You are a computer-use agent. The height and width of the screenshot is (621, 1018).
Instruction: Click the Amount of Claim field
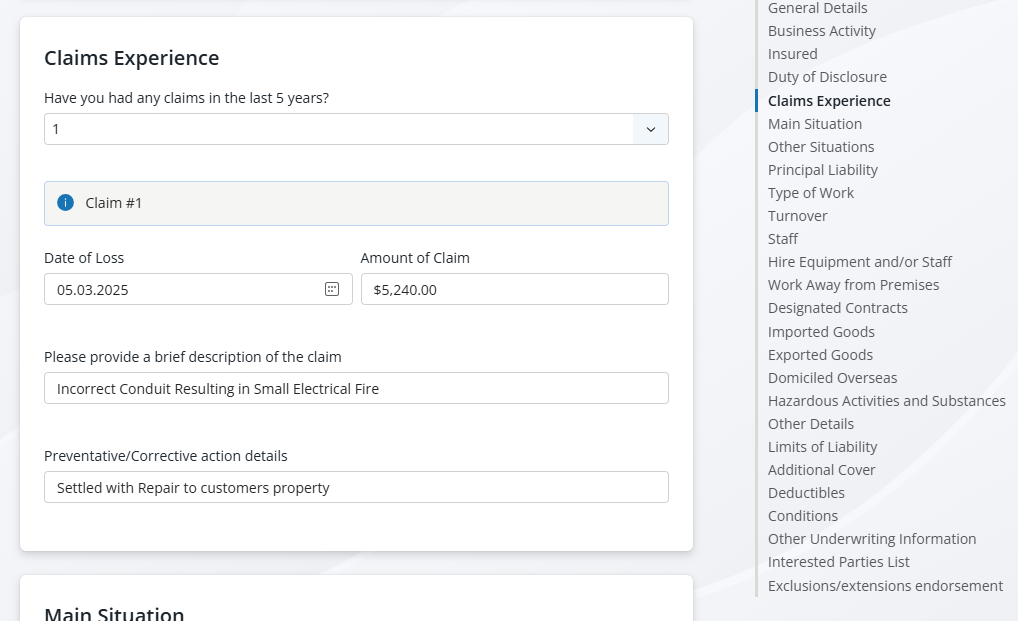pos(514,289)
